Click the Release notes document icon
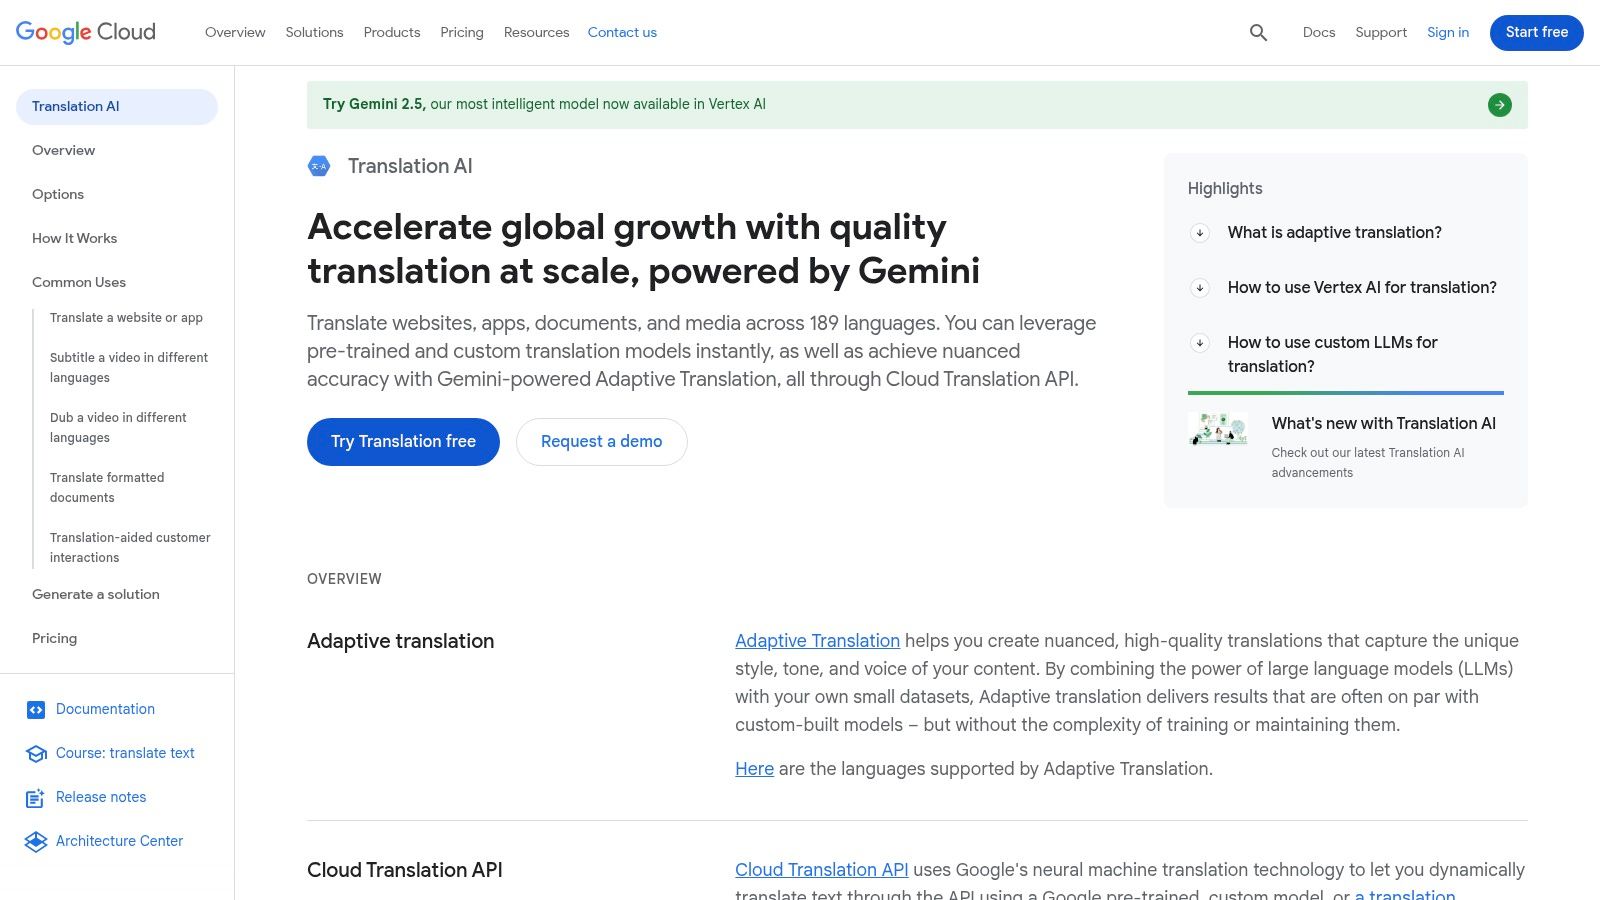Viewport: 1600px width, 900px height. 36,797
